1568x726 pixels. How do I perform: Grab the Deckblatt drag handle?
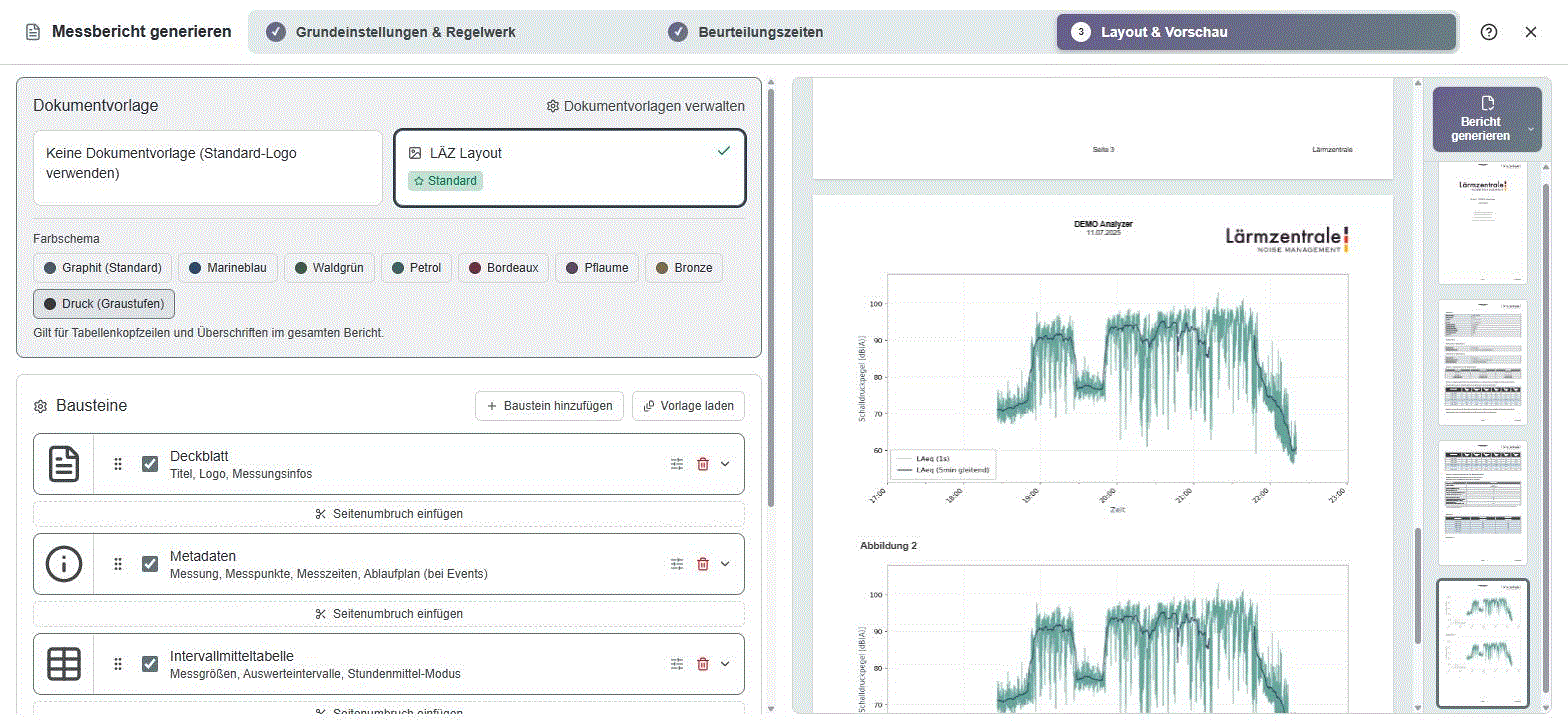[x=118, y=464]
